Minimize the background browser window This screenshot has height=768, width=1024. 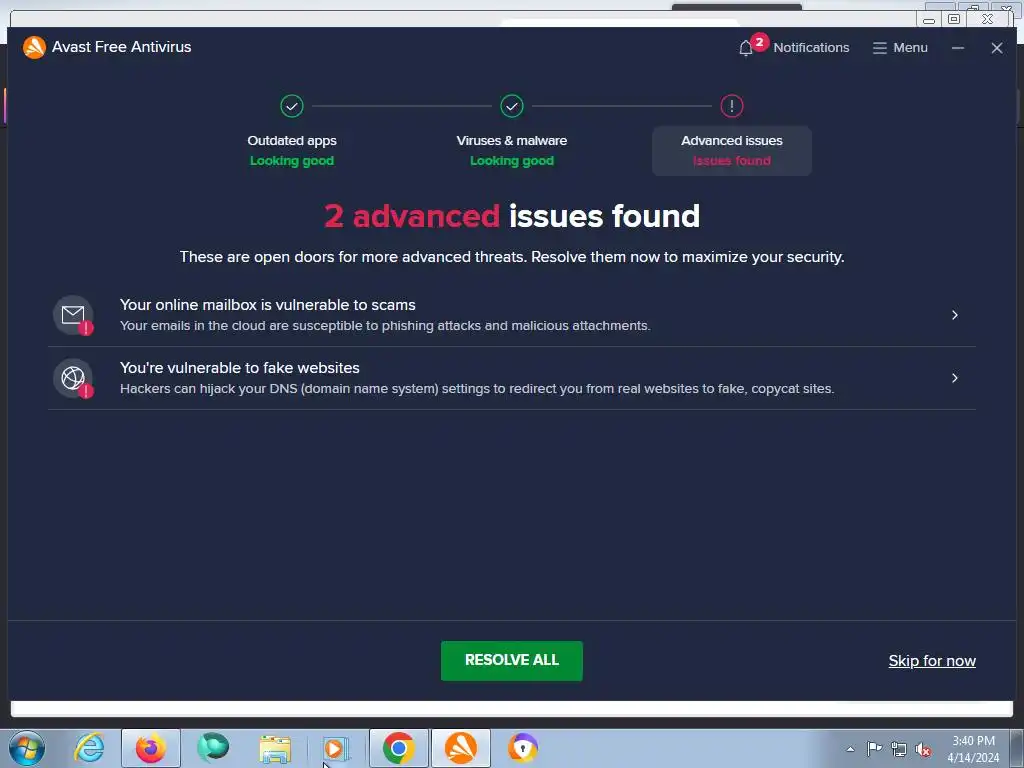[929, 19]
